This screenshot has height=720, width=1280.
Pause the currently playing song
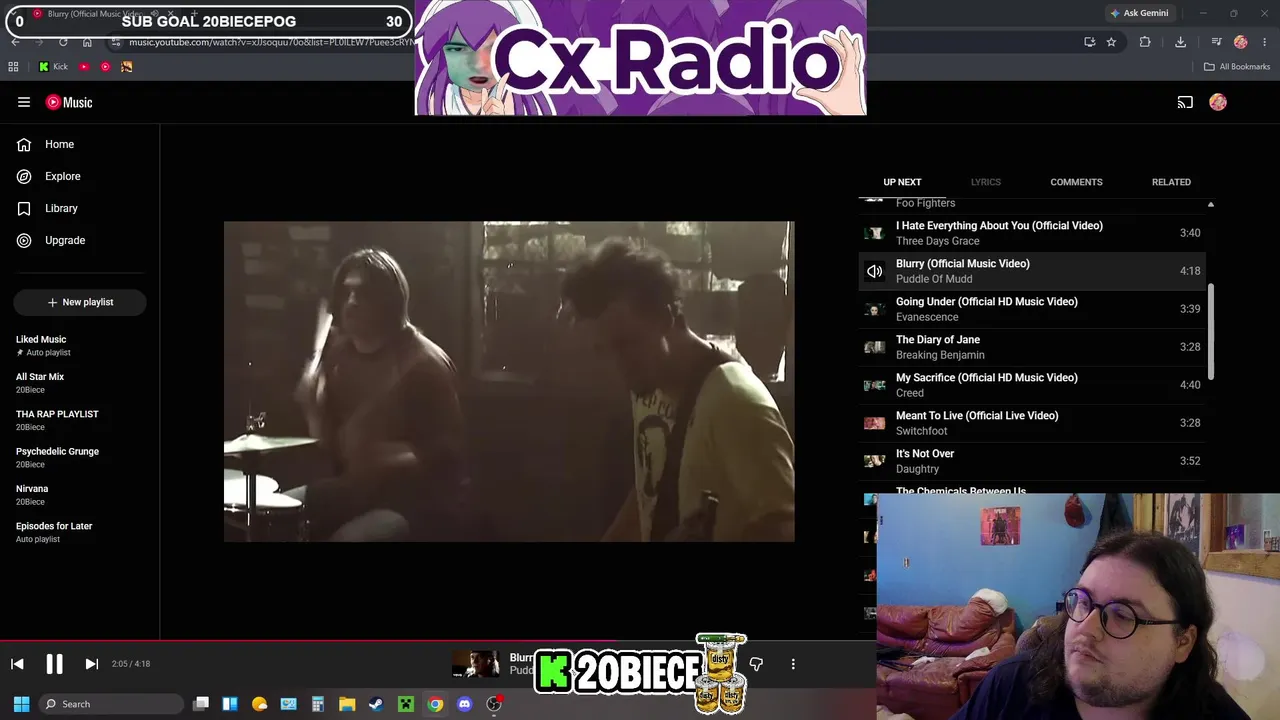54,664
